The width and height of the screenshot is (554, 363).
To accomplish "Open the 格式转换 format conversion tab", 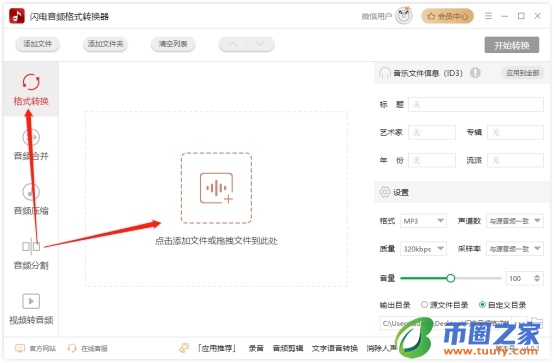I will pyautogui.click(x=31, y=89).
